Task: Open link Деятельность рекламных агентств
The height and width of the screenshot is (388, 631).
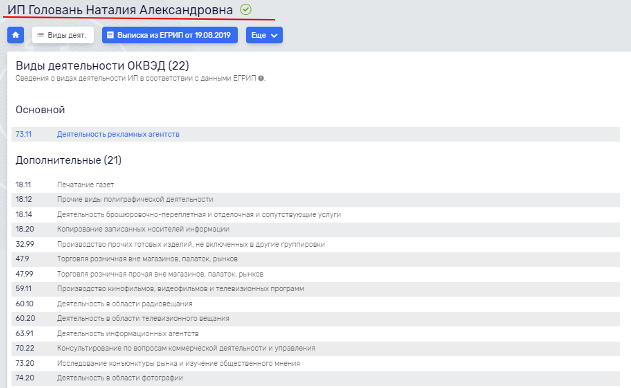Action: (x=118, y=134)
